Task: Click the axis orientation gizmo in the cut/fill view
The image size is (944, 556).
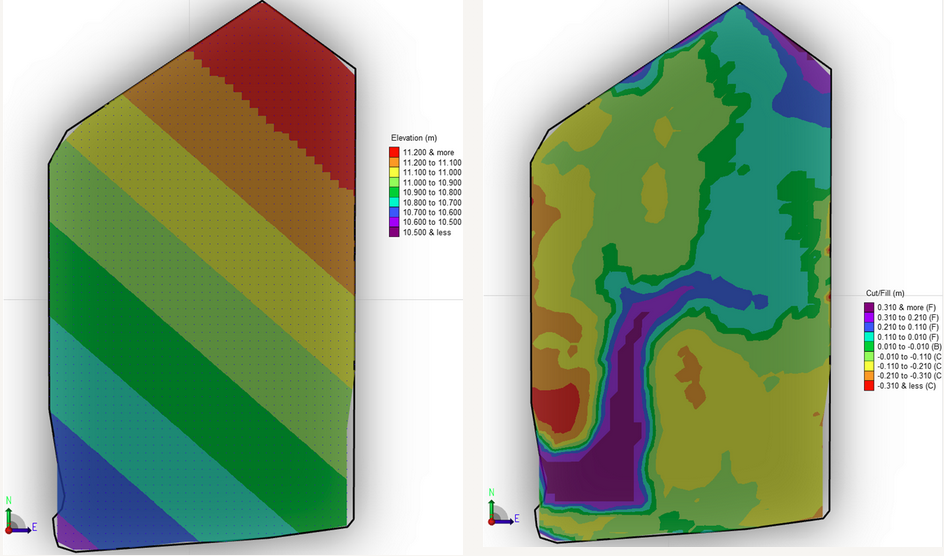Action: [503, 508]
